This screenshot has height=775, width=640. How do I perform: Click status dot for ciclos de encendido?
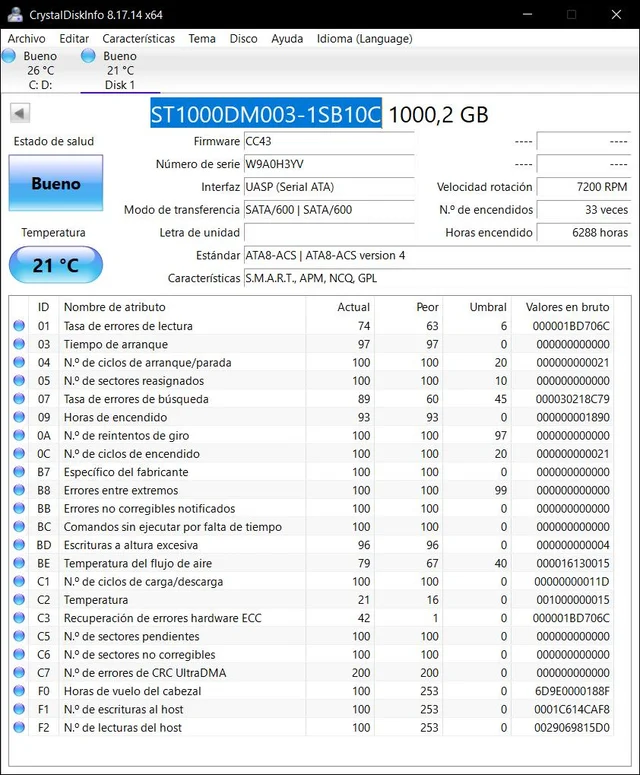[19, 454]
